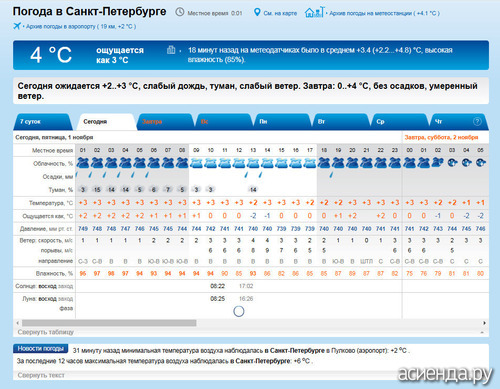Click the rain drop icon at hour 14
This screenshot has width=500, height=389.
click(x=260, y=175)
